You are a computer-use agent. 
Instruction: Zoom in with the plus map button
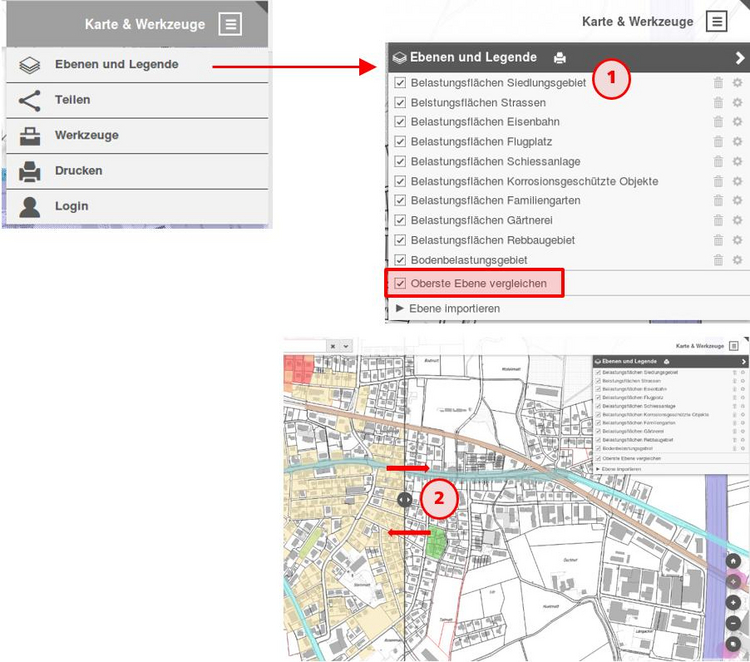tap(733, 602)
